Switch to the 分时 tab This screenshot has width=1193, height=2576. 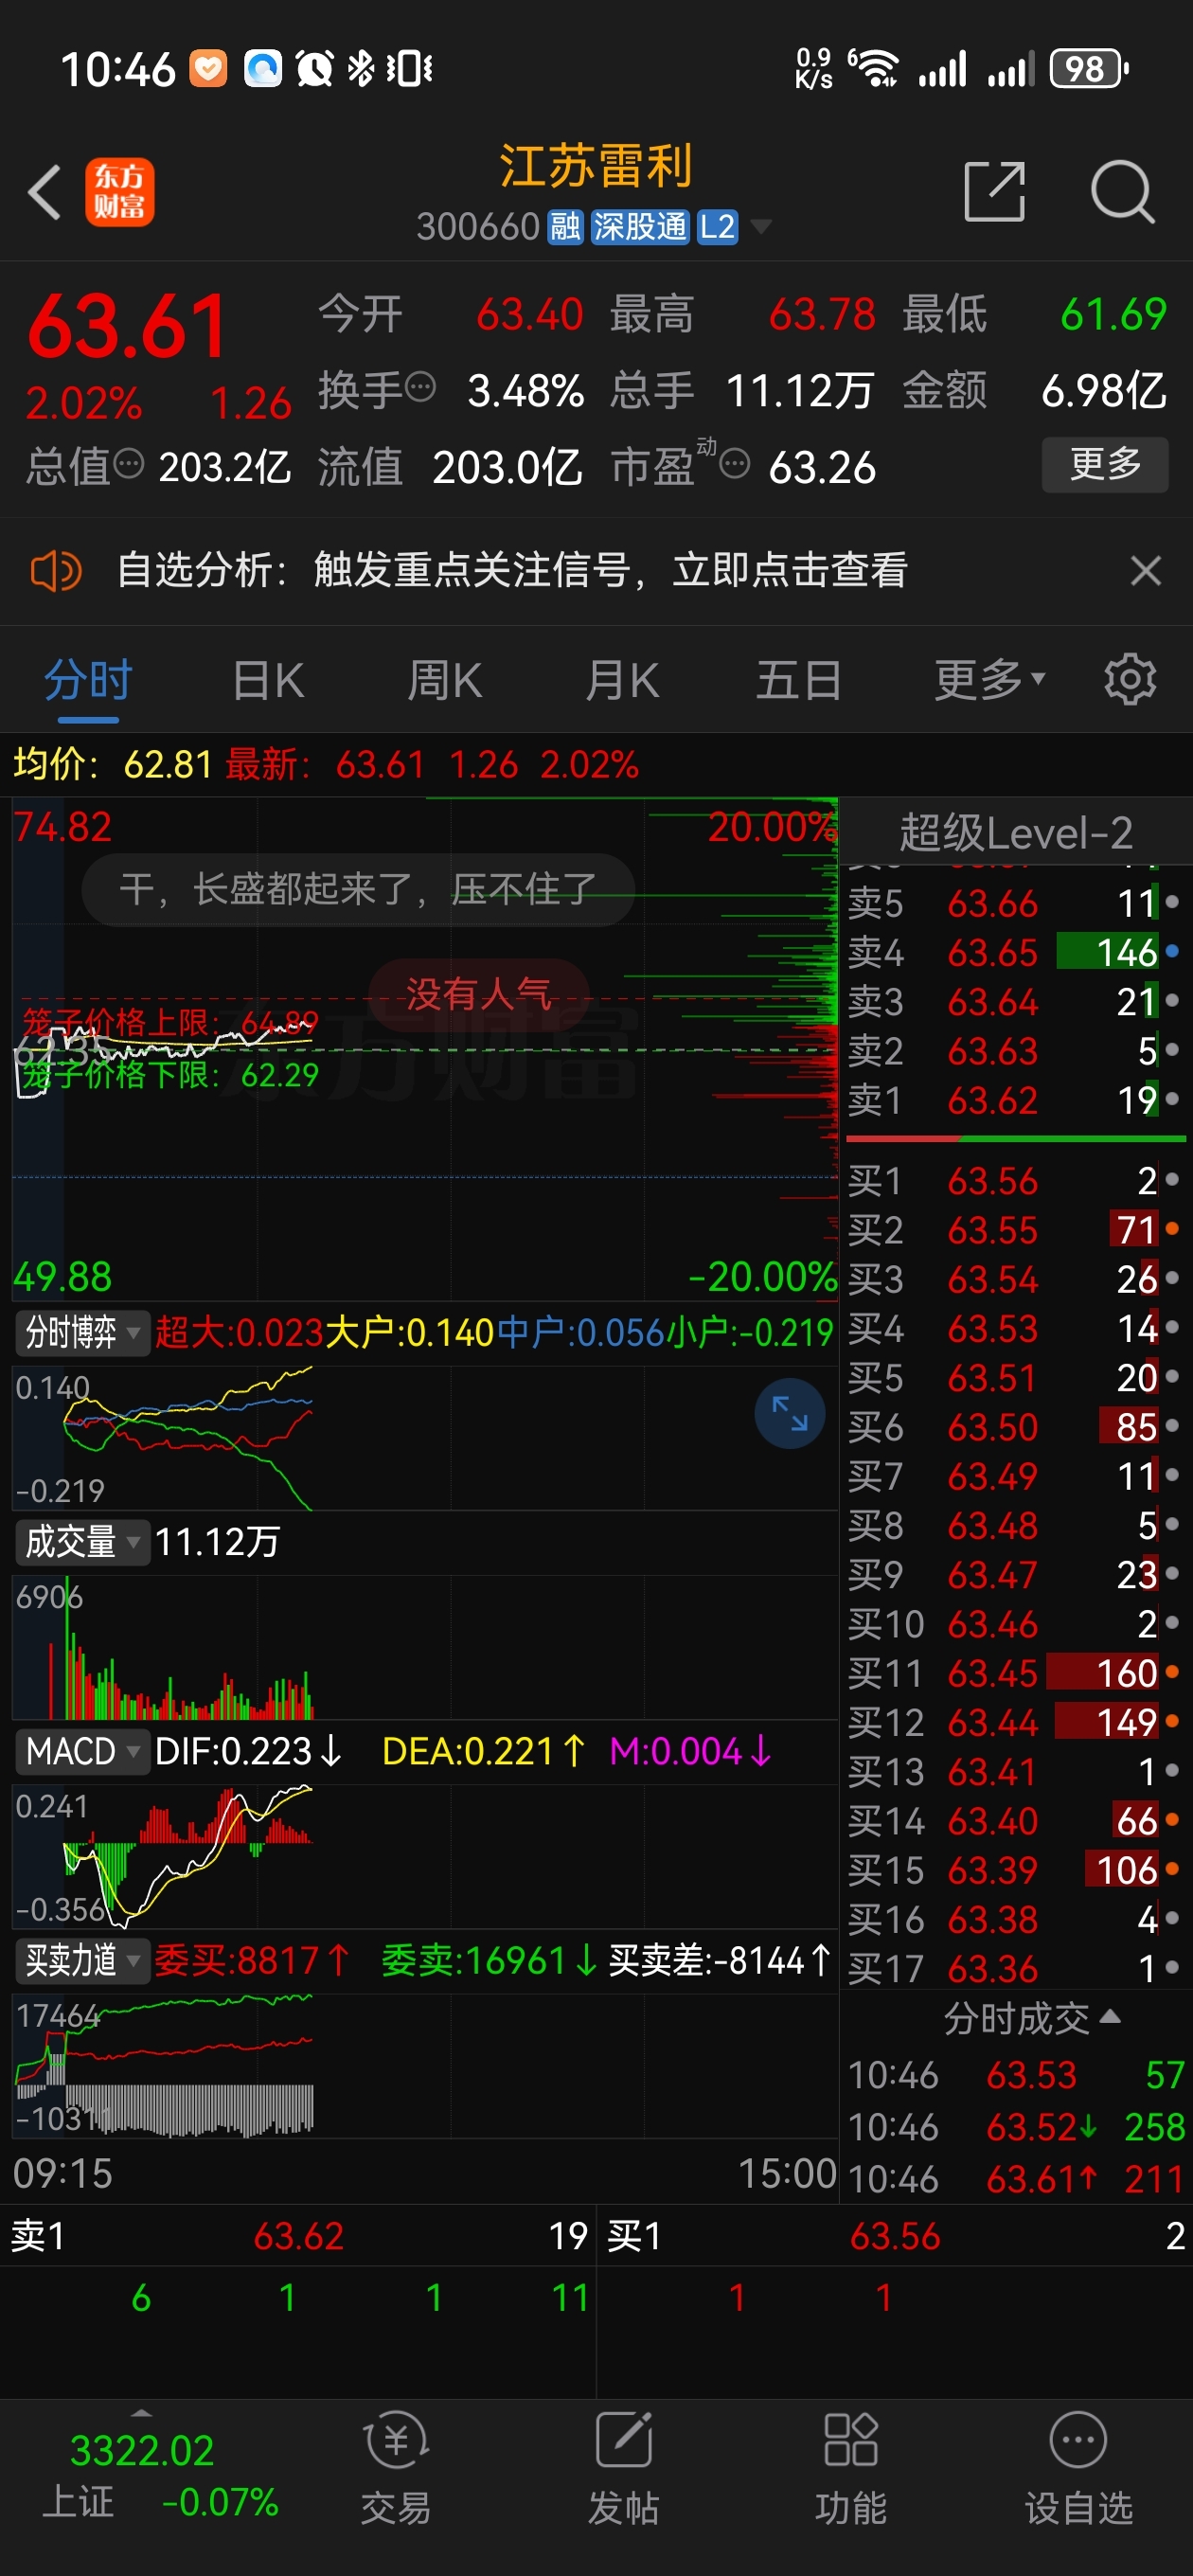[88, 680]
